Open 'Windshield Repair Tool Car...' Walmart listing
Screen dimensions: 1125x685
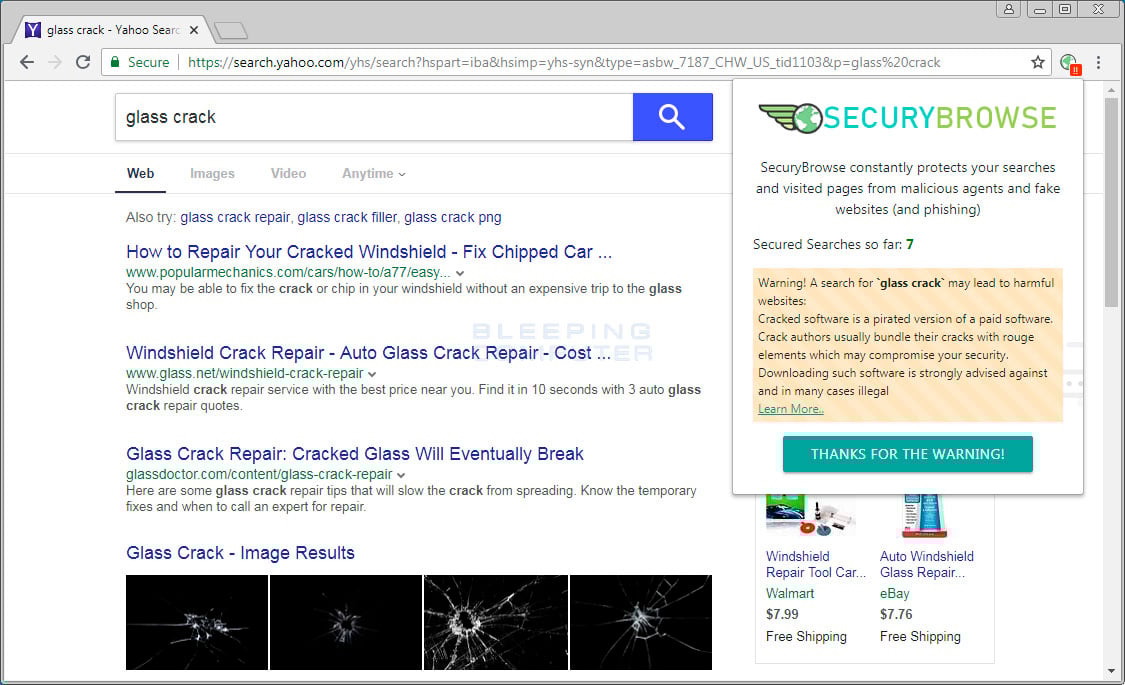pos(816,564)
